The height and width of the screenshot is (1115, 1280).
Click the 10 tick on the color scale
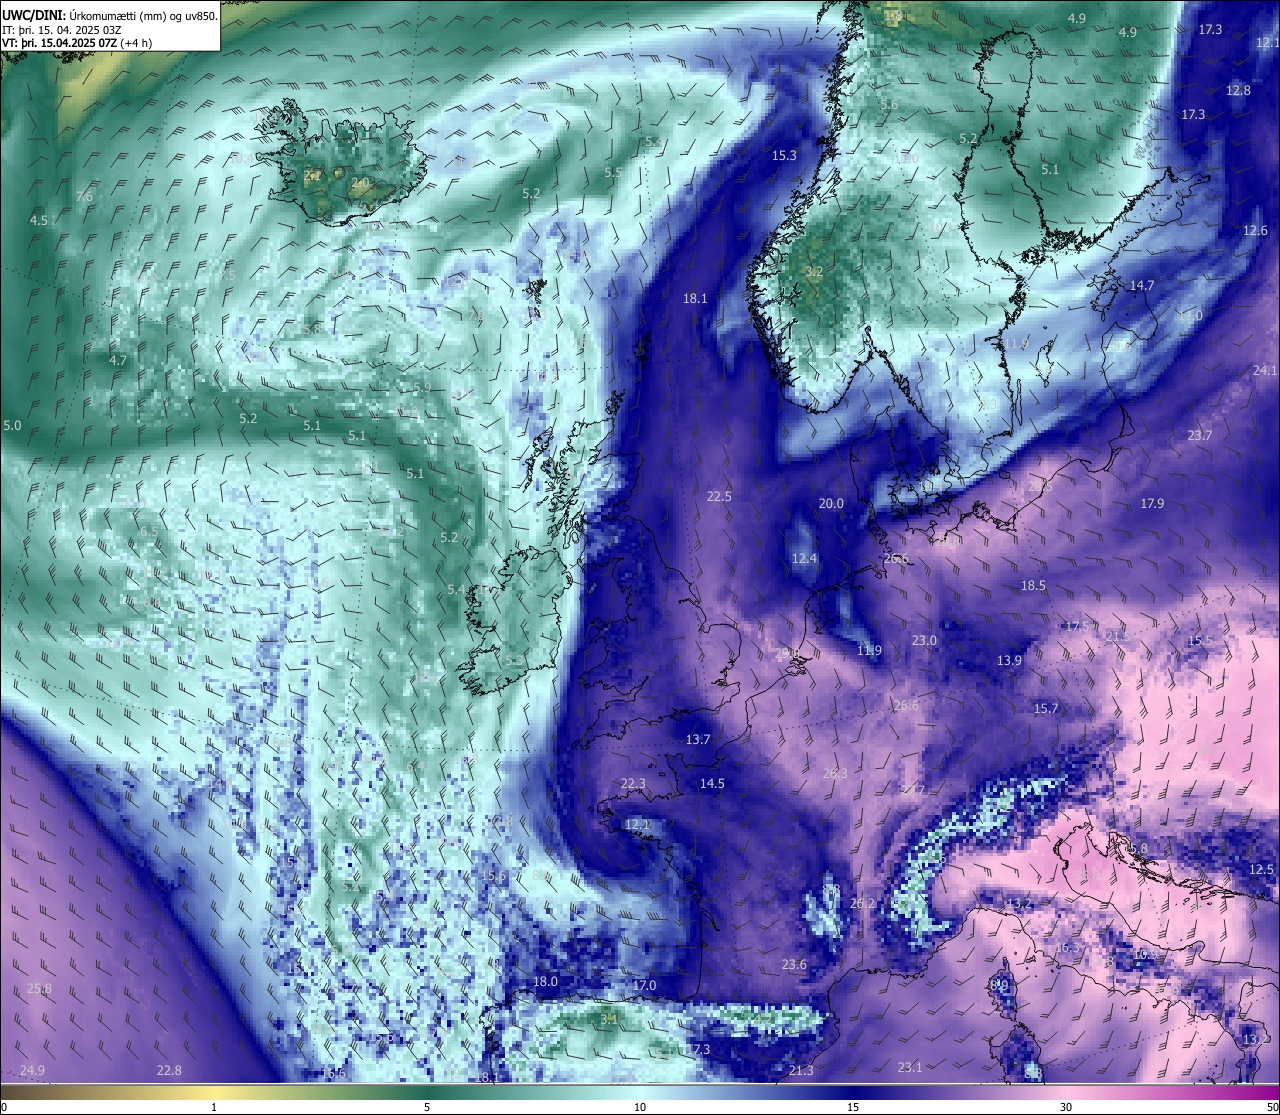click(639, 1107)
